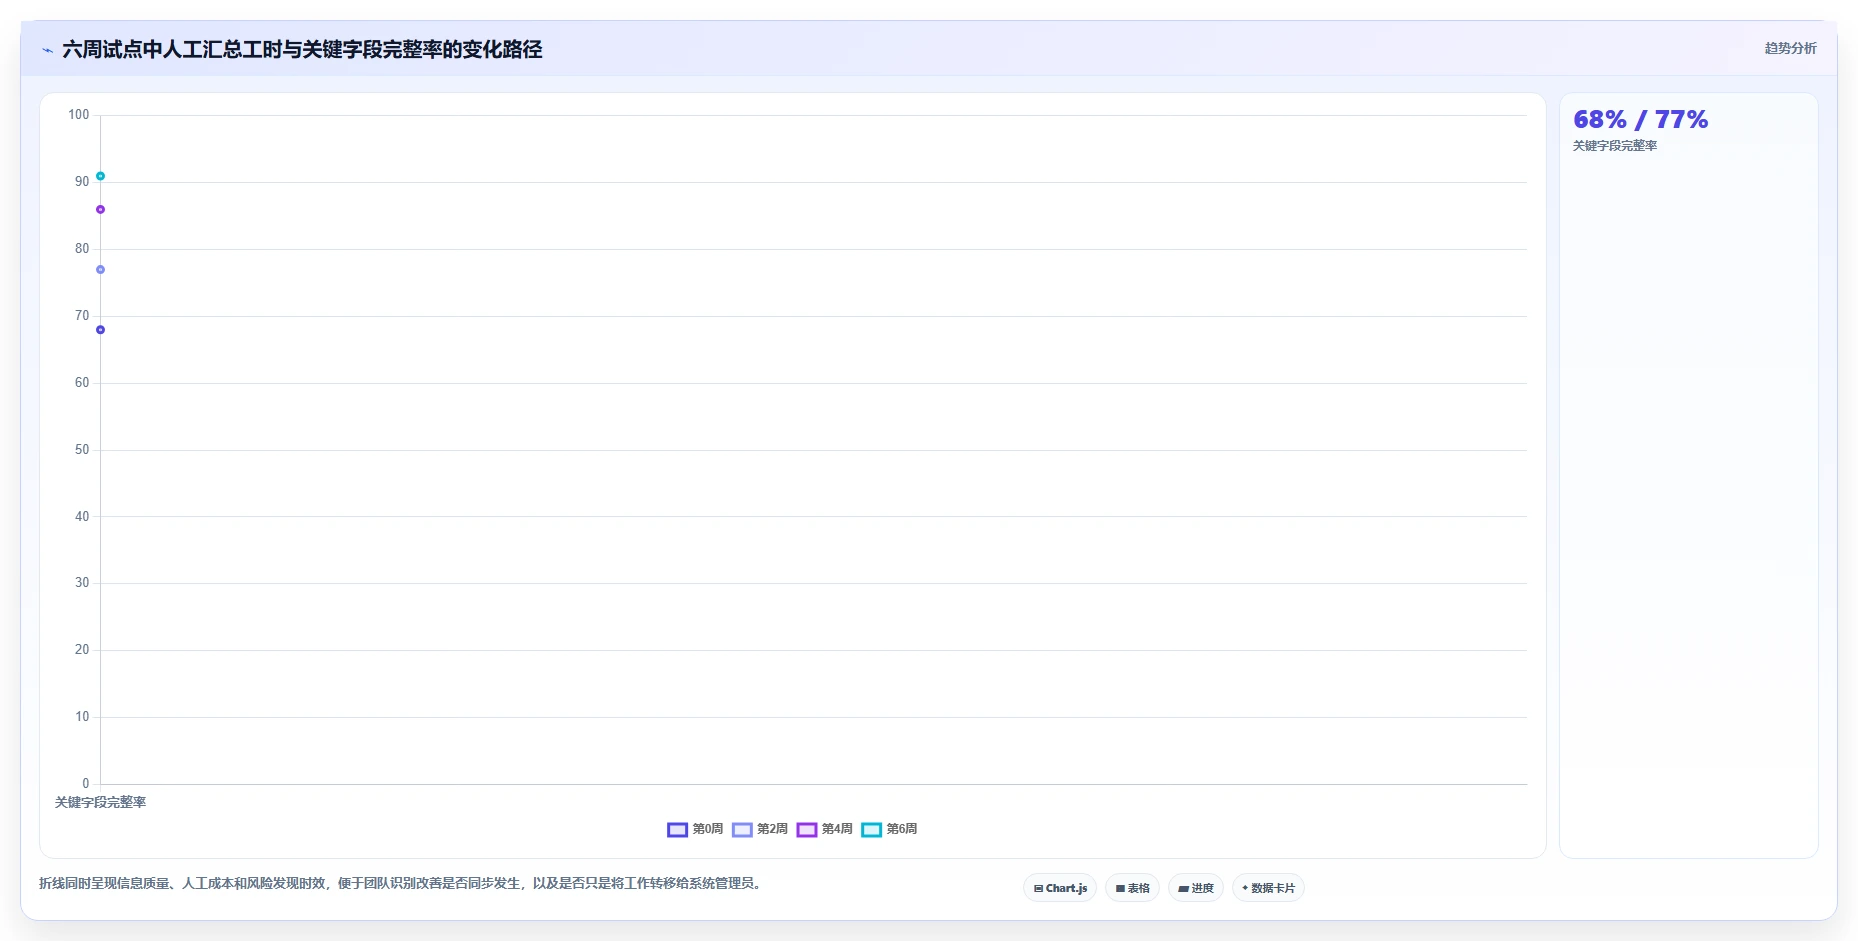Click the 表格 tag
This screenshot has height=941, width=1858.
pos(1132,888)
